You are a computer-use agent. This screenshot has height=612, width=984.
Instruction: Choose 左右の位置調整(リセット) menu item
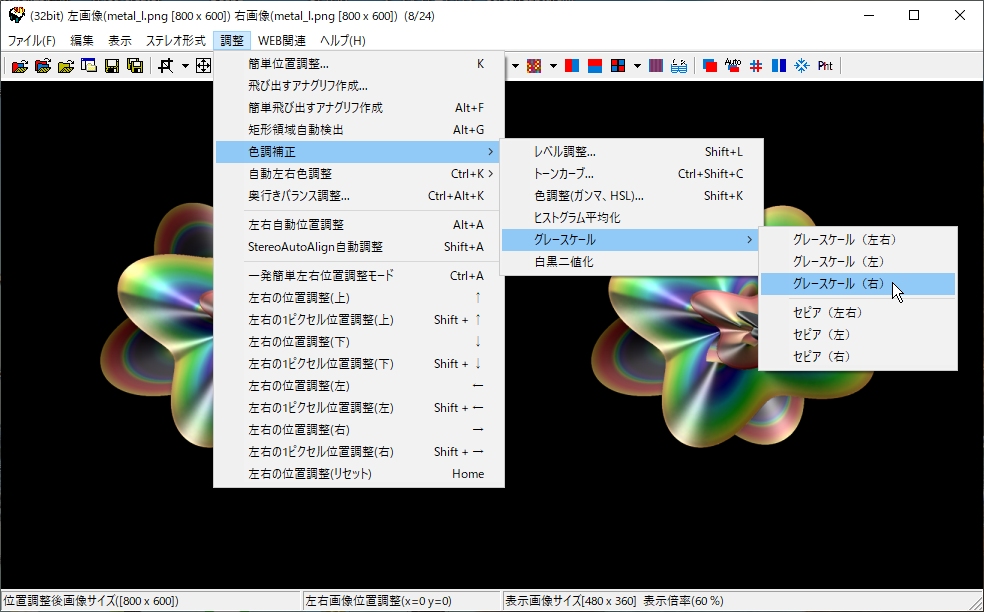(x=358, y=473)
